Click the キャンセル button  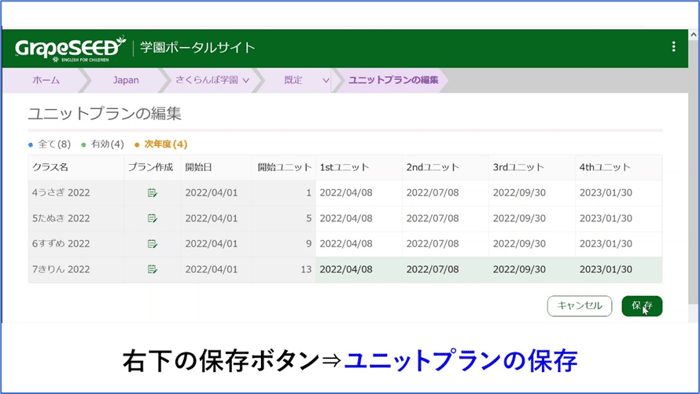pos(579,306)
